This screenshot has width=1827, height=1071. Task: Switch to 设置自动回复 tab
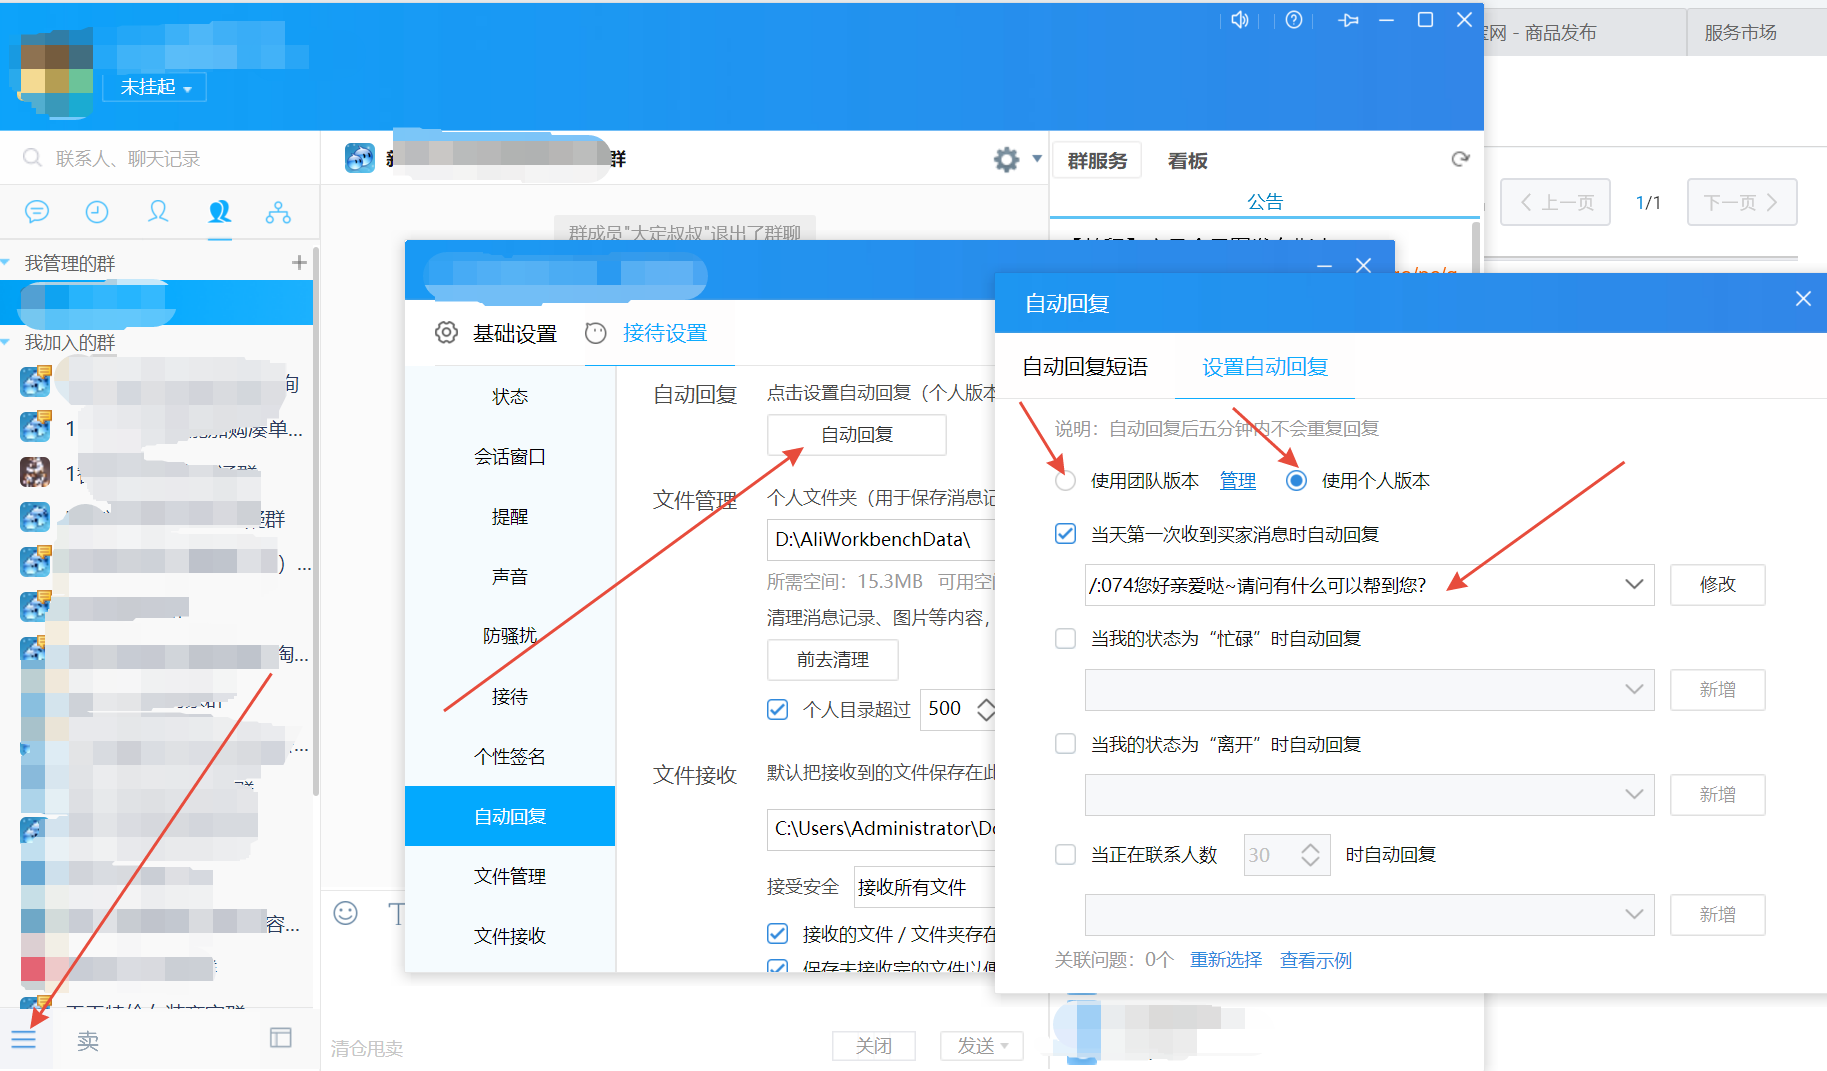[1265, 367]
